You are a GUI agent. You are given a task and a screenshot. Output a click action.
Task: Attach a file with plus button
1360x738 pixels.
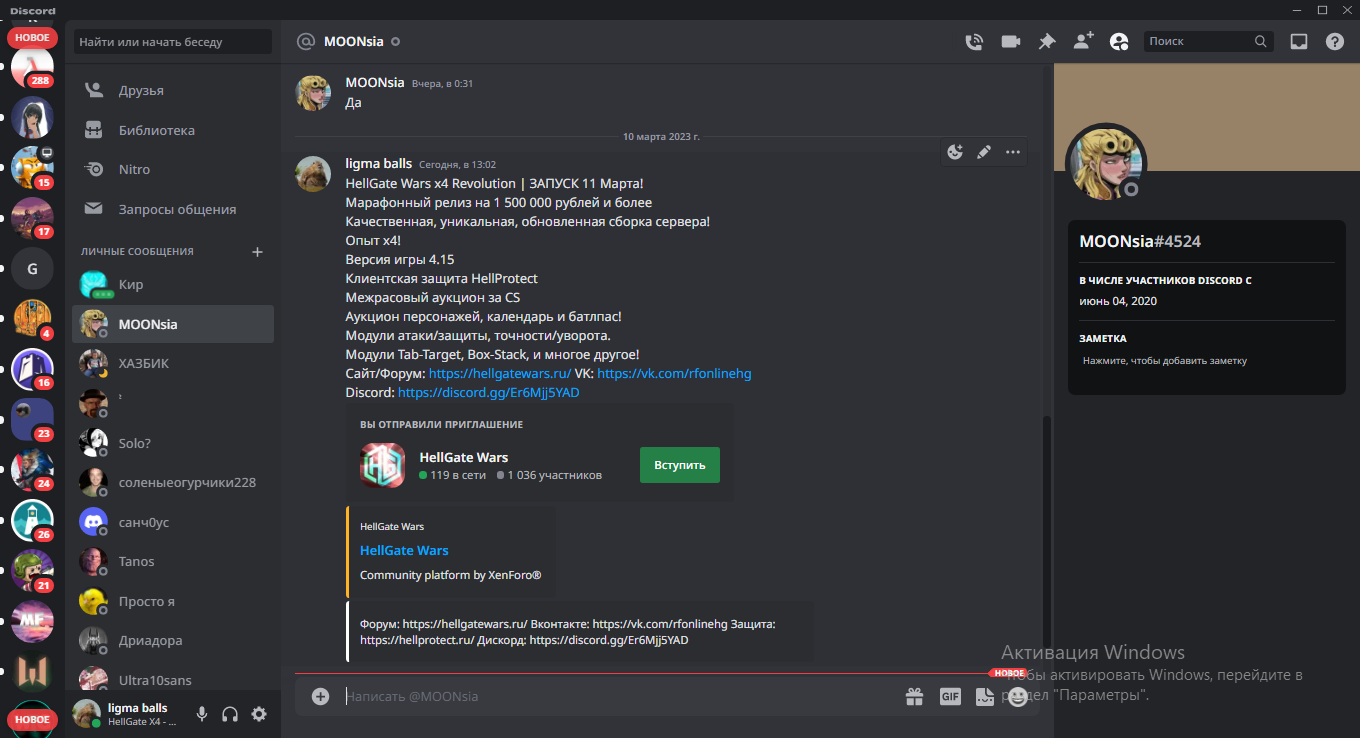(x=320, y=696)
